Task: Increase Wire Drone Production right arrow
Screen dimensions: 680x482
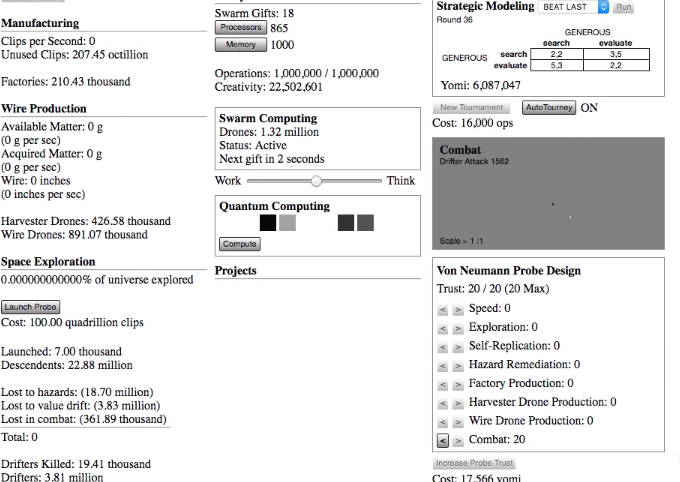Action: (x=458, y=421)
